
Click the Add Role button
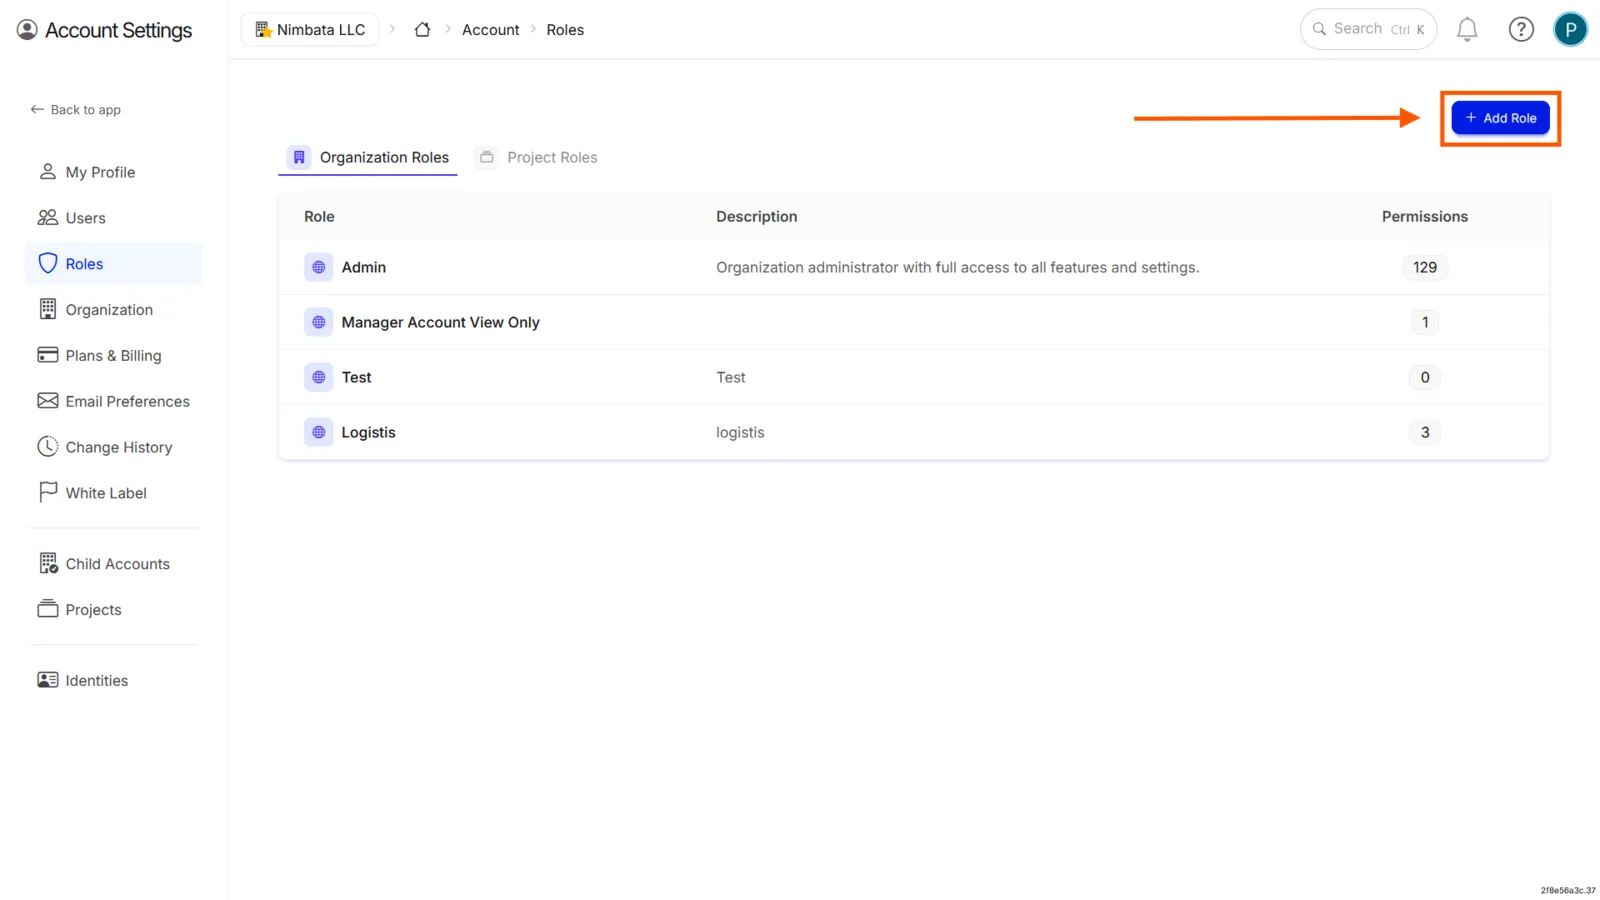click(x=1500, y=118)
